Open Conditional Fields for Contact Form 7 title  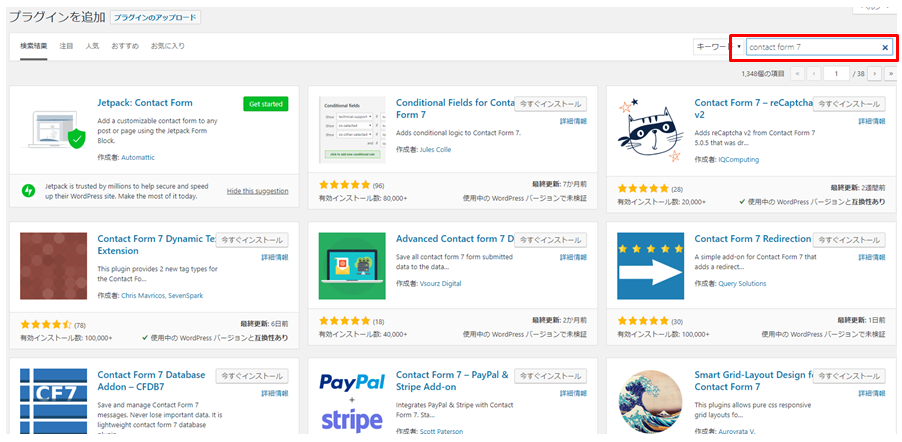point(455,109)
